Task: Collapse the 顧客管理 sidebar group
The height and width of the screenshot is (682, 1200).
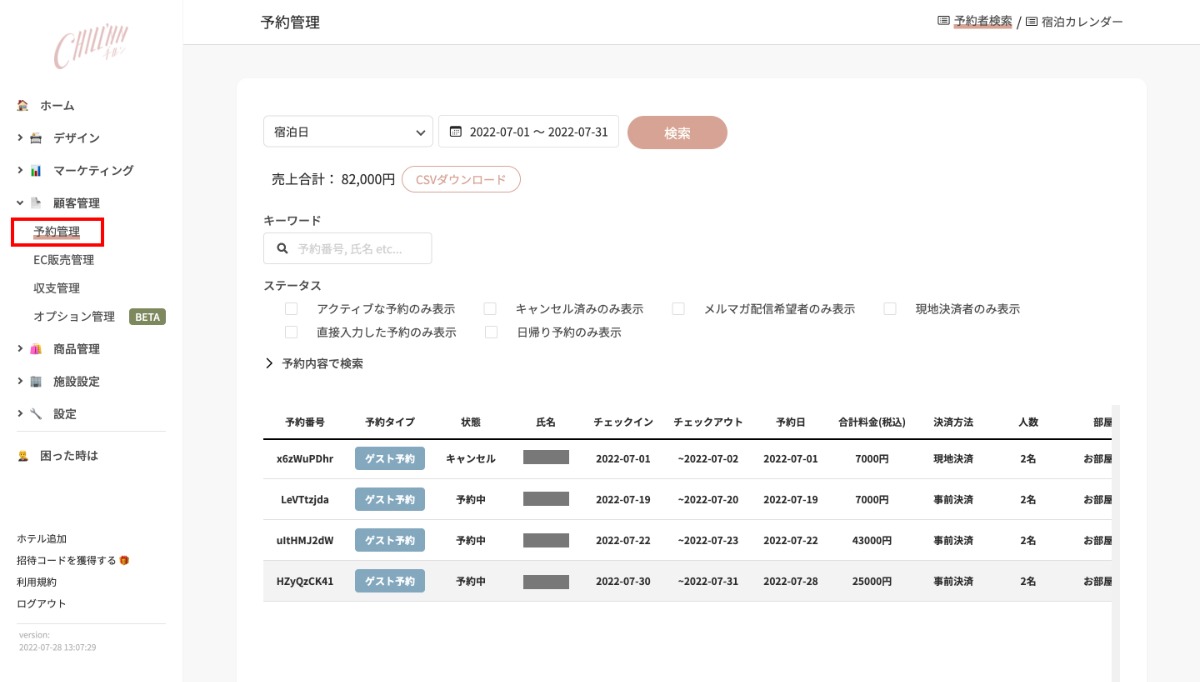Action: [x=20, y=203]
